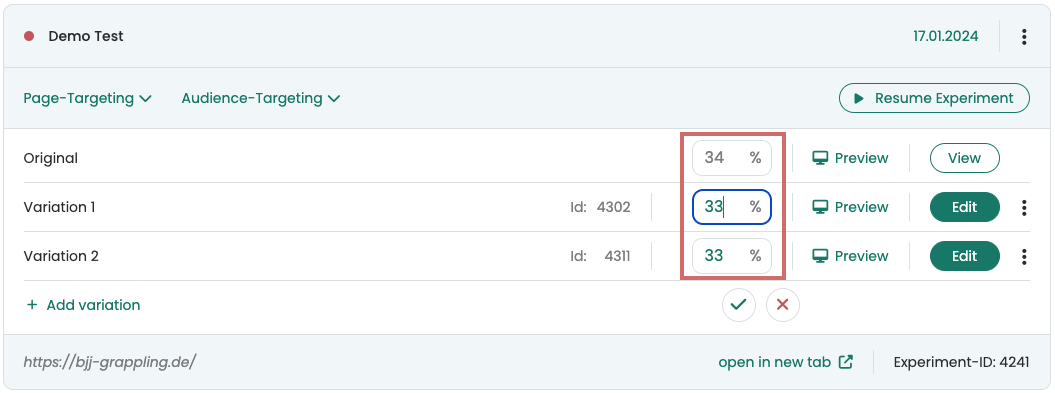Click View button for Original
Viewport: 1055px width, 393px height.
(964, 158)
